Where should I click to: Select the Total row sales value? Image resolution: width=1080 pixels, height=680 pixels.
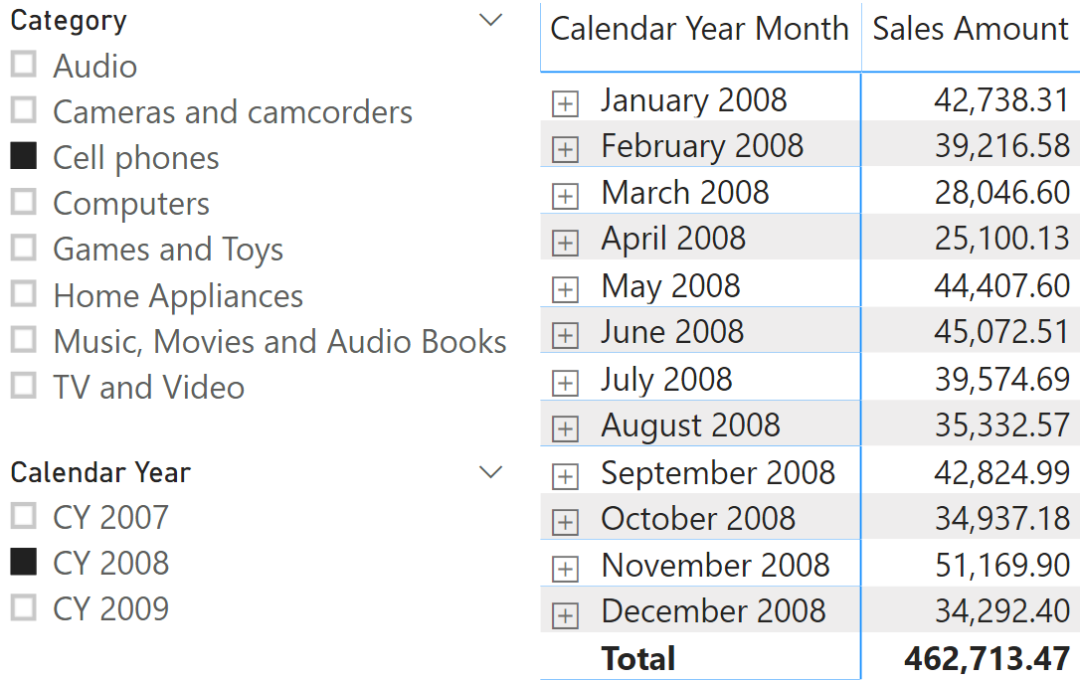(986, 658)
